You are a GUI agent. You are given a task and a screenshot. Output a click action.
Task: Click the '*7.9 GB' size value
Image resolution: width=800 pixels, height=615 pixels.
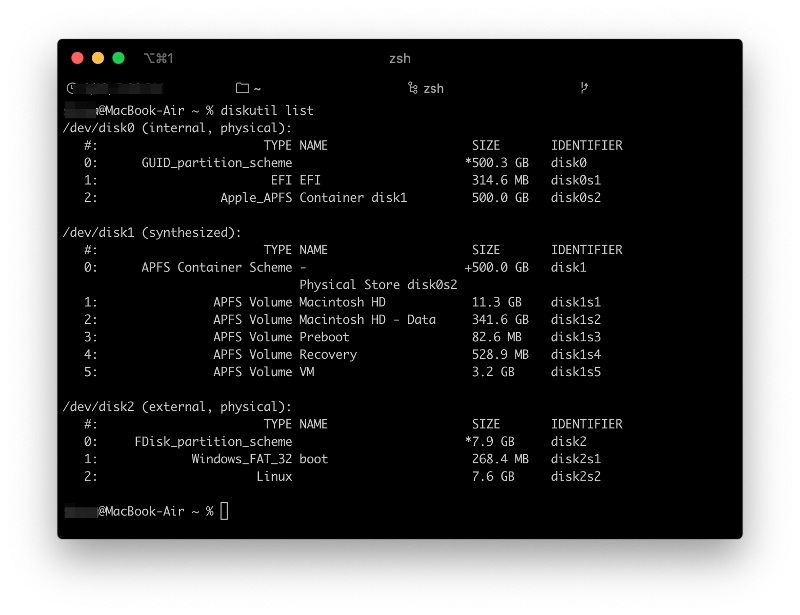[x=490, y=441]
